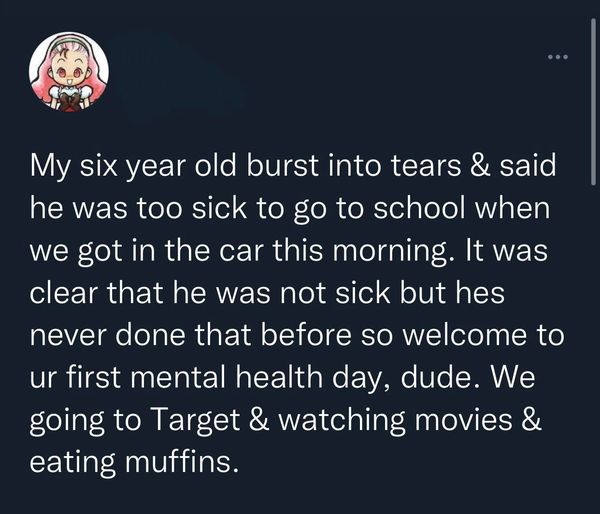
Task: Click the word "before" in the tweet
Action: click(x=306, y=335)
